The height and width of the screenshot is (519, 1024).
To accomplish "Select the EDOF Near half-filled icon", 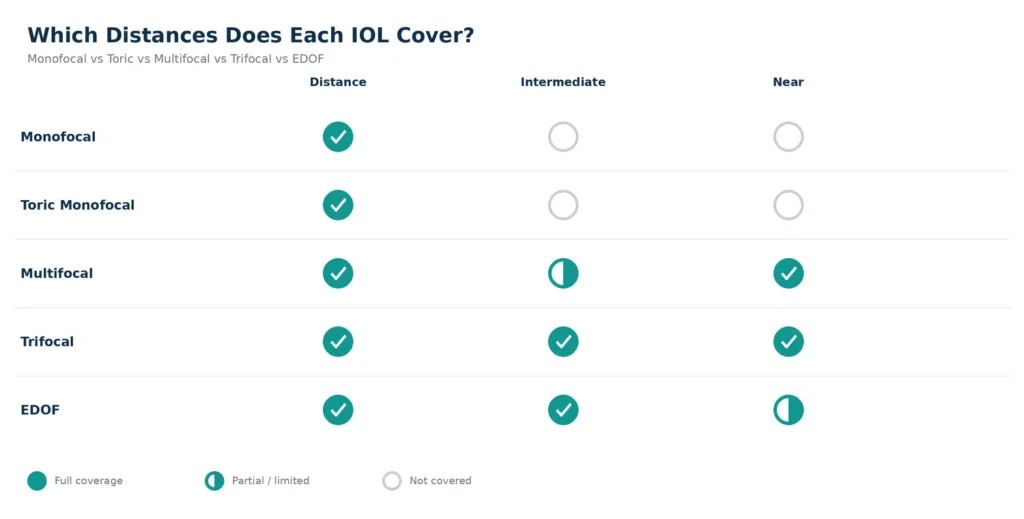I will pos(788,410).
